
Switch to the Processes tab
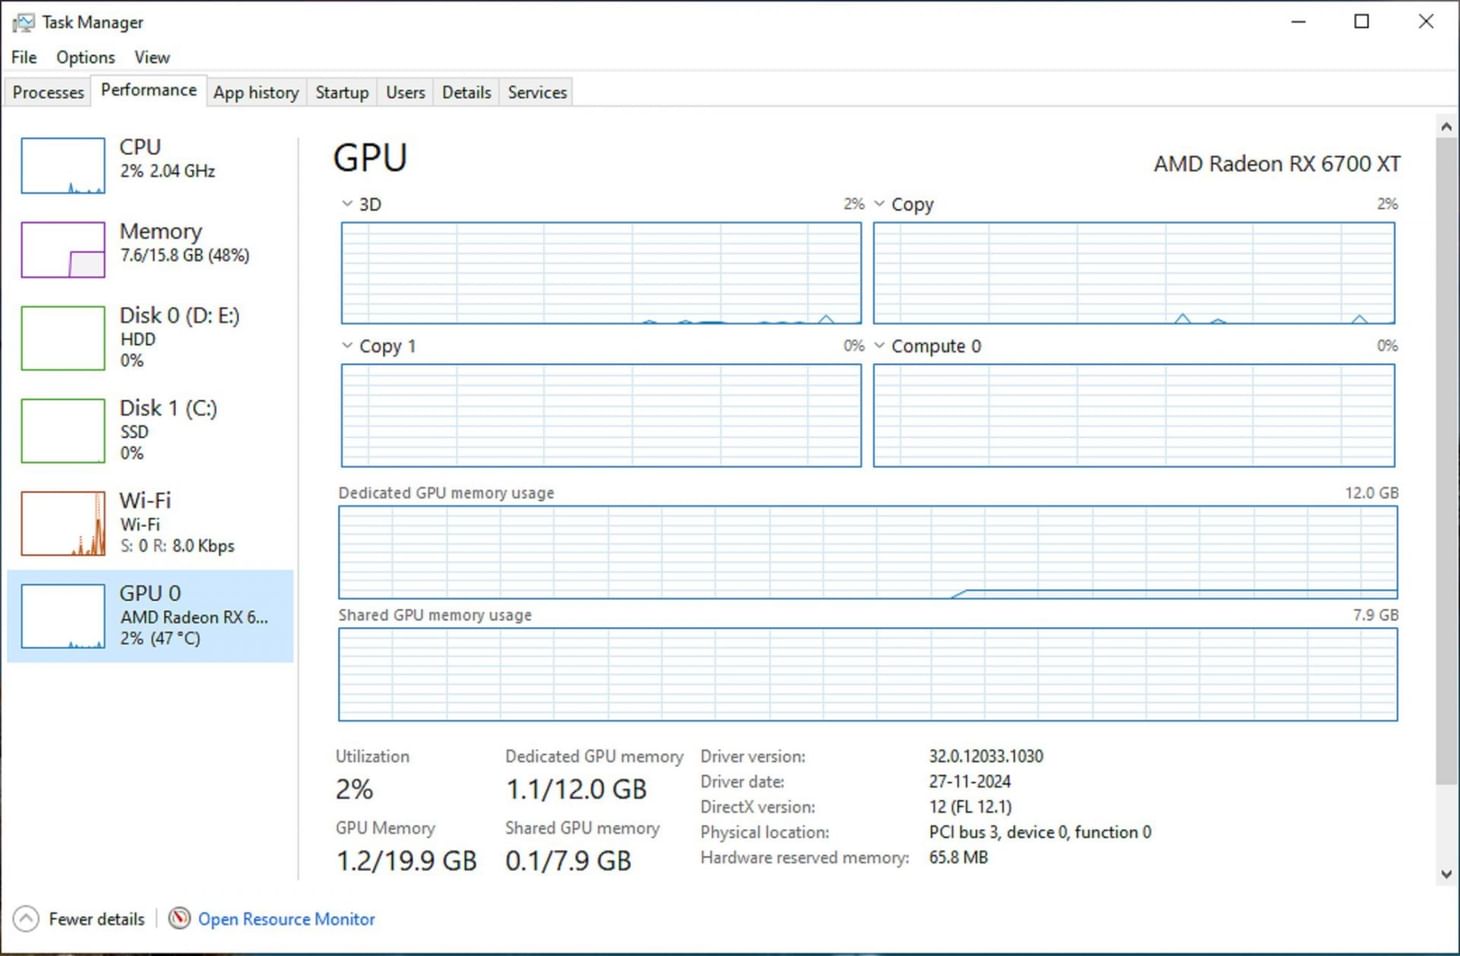click(47, 91)
